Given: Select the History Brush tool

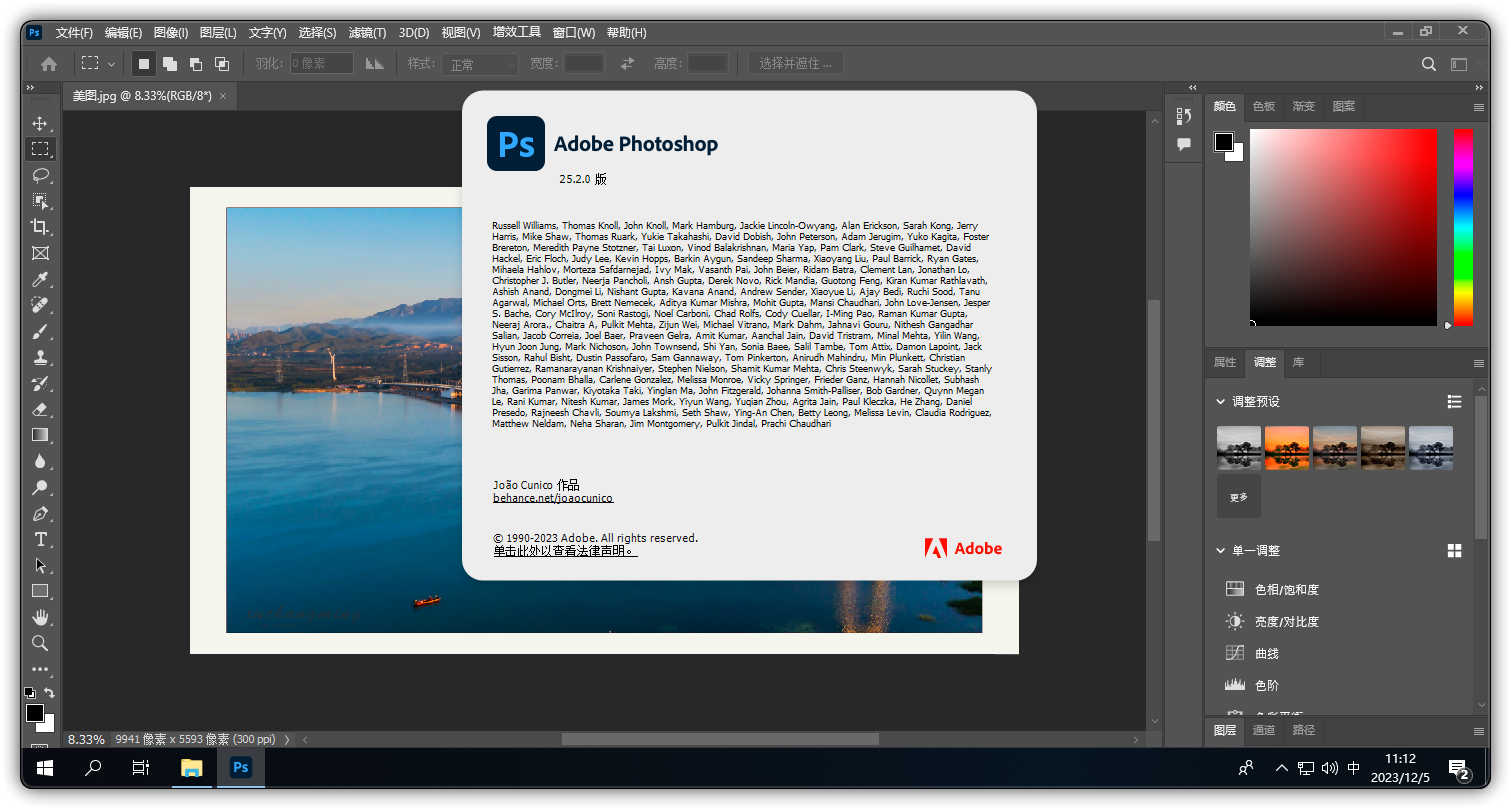Looking at the screenshot, I should tap(40, 383).
